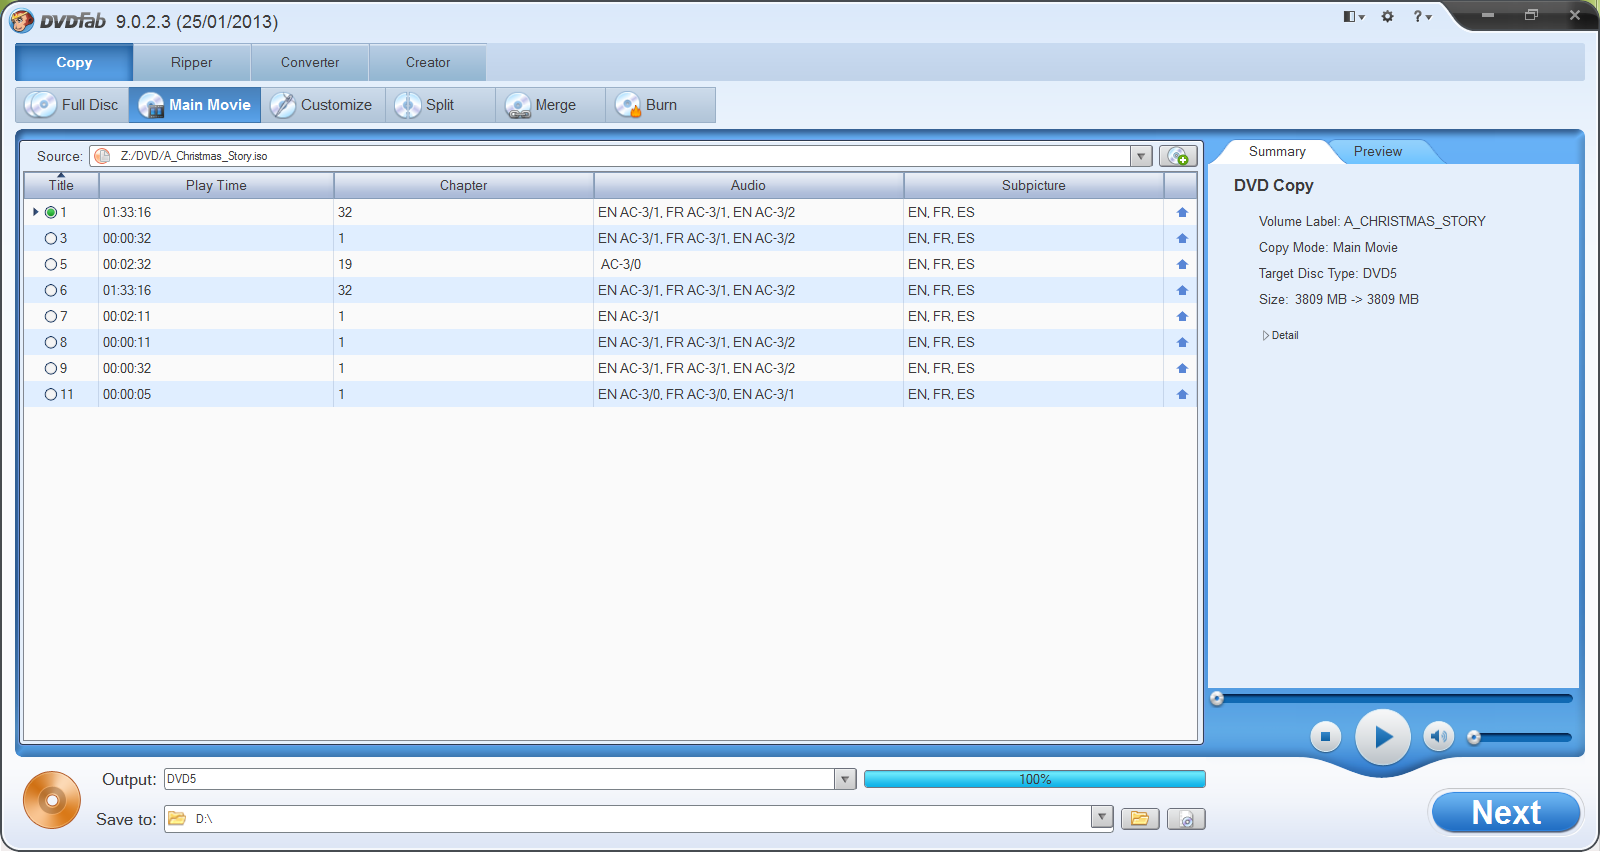The width and height of the screenshot is (1600, 852).
Task: Open the Source path dropdown
Action: pos(1141,156)
